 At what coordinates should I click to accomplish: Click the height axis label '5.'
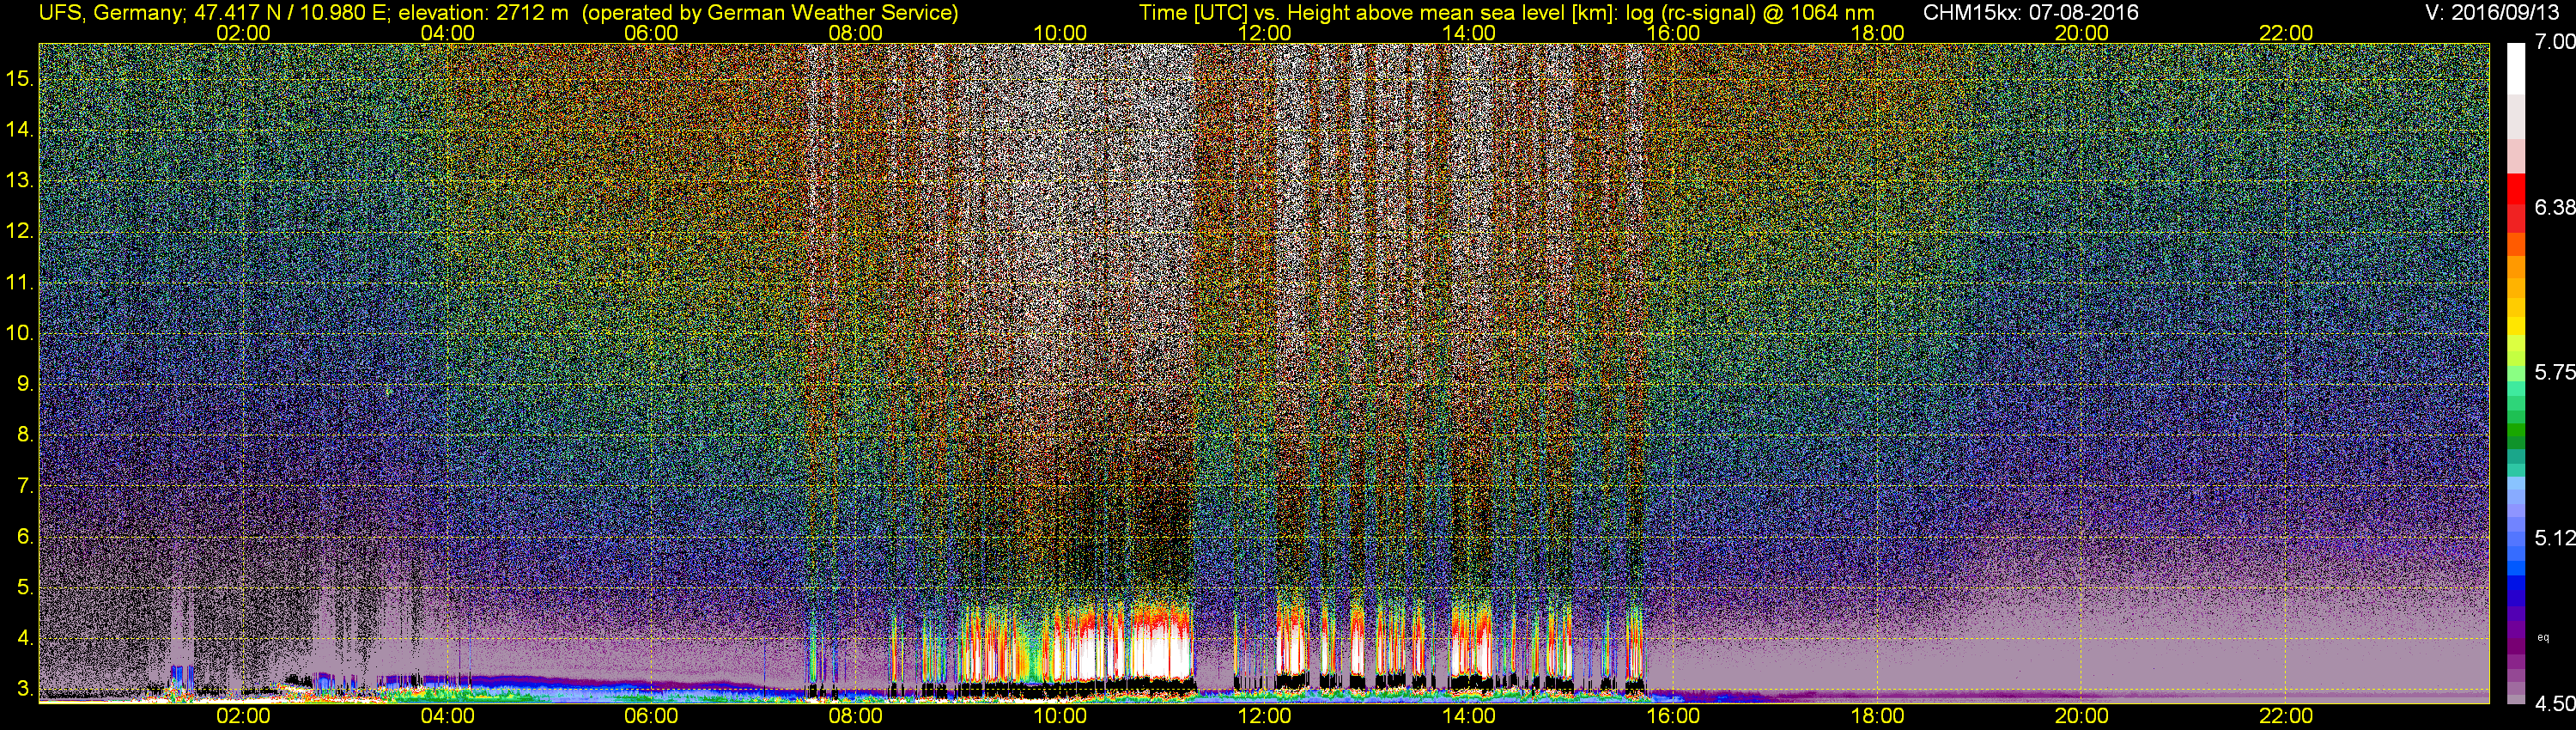coord(26,587)
